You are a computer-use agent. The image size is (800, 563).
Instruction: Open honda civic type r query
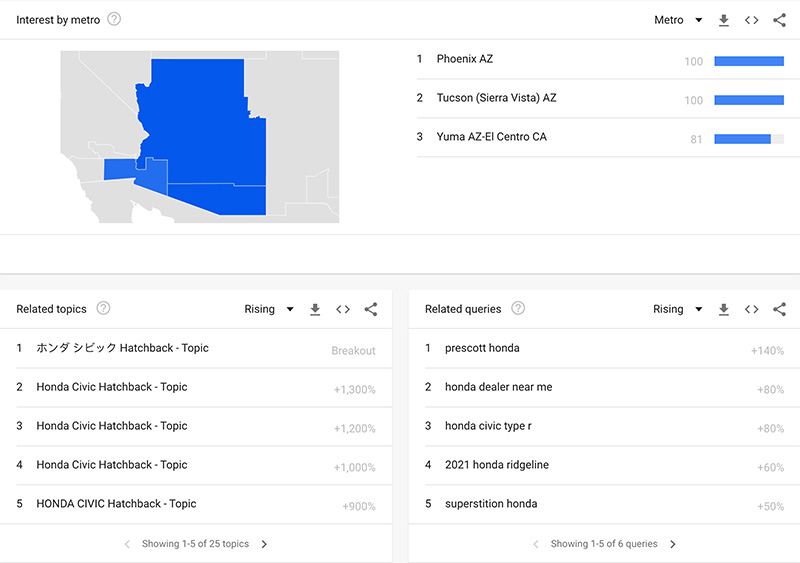tap(605, 426)
